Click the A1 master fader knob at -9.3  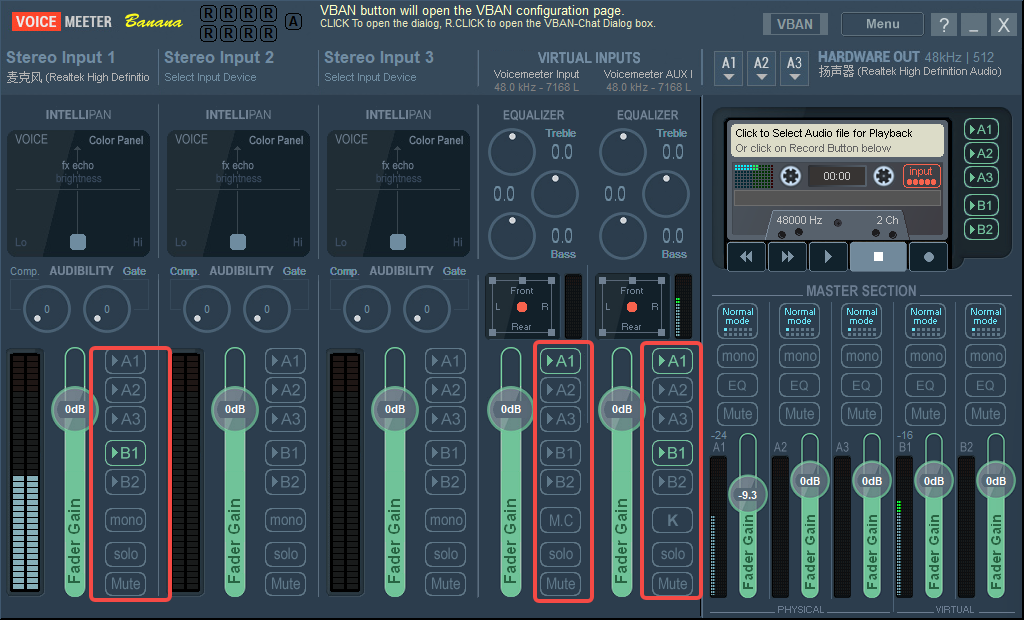[747, 495]
